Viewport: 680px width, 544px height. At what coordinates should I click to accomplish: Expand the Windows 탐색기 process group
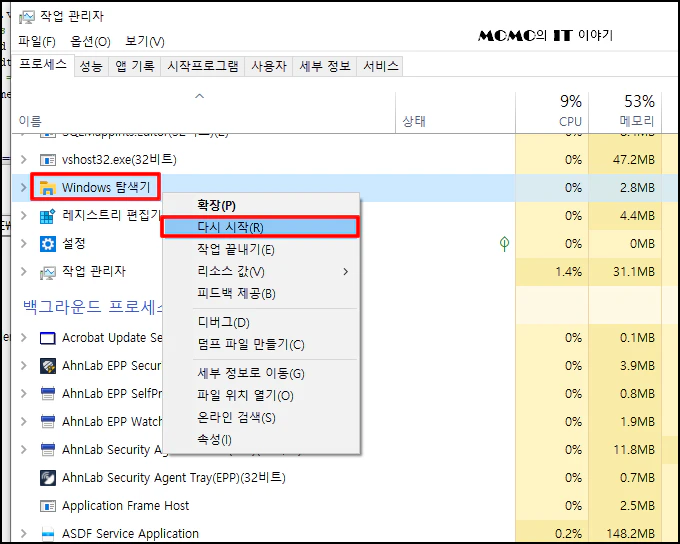click(x=24, y=188)
